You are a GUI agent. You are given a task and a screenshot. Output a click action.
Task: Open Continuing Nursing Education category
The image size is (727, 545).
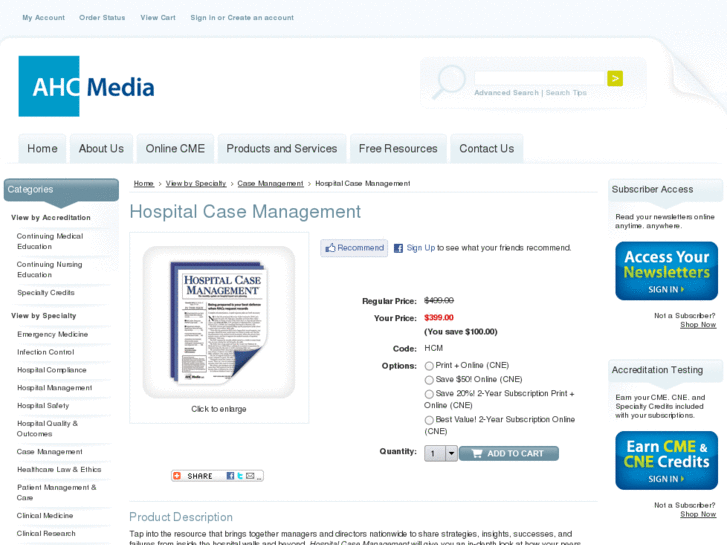pyautogui.click(x=50, y=269)
